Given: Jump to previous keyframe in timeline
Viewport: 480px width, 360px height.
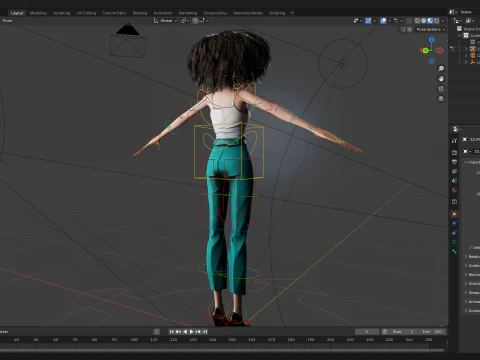Looking at the screenshot, I should click(x=178, y=332).
